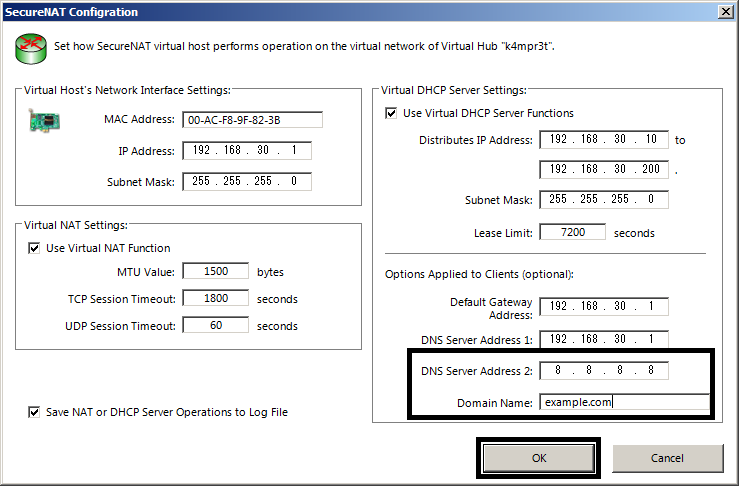The height and width of the screenshot is (486, 739).
Task: Toggle Use Virtual NAT Function checkbox
Action: coord(34,248)
